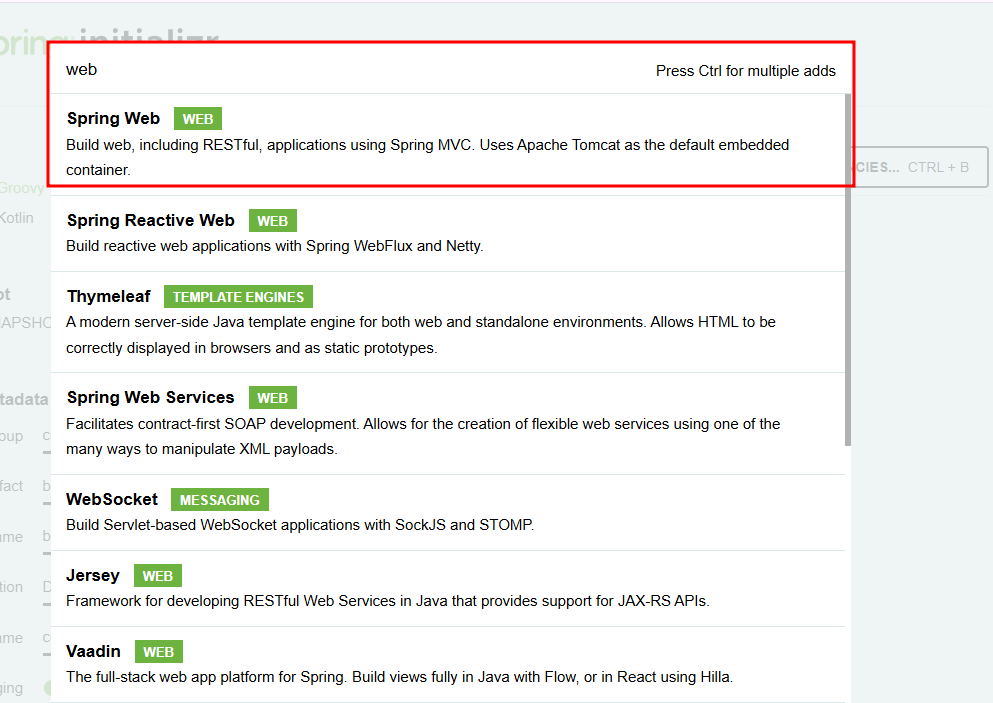
Task: Click the WEB tag next to Spring Web Services
Action: [272, 398]
